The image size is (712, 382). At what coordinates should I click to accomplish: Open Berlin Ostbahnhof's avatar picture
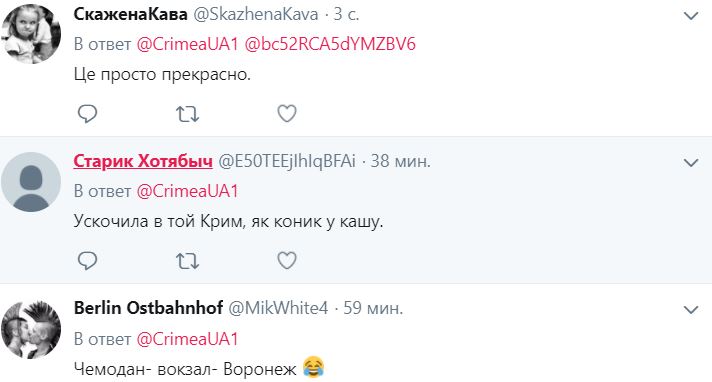[x=31, y=329]
